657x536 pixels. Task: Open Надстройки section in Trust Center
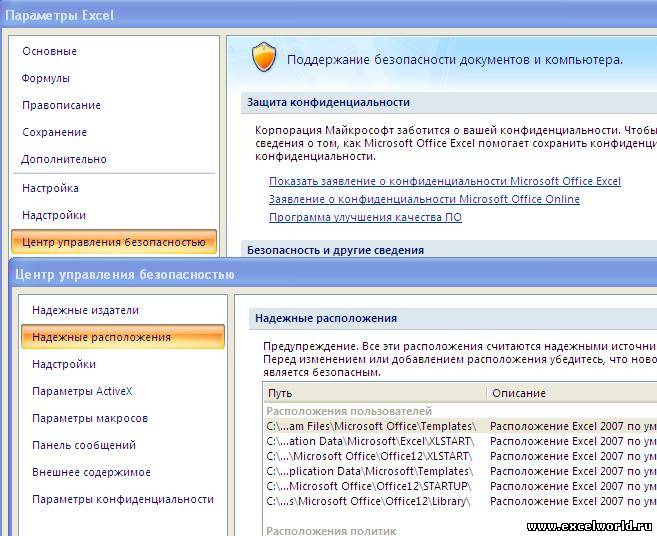click(64, 364)
